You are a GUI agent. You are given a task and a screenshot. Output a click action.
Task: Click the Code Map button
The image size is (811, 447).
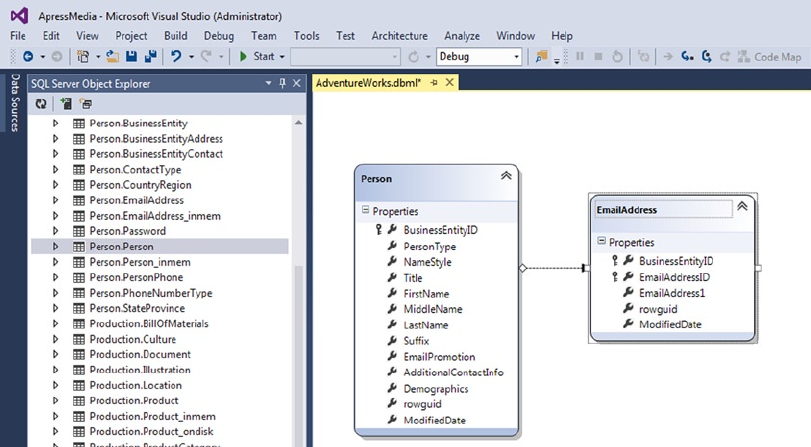(770, 56)
